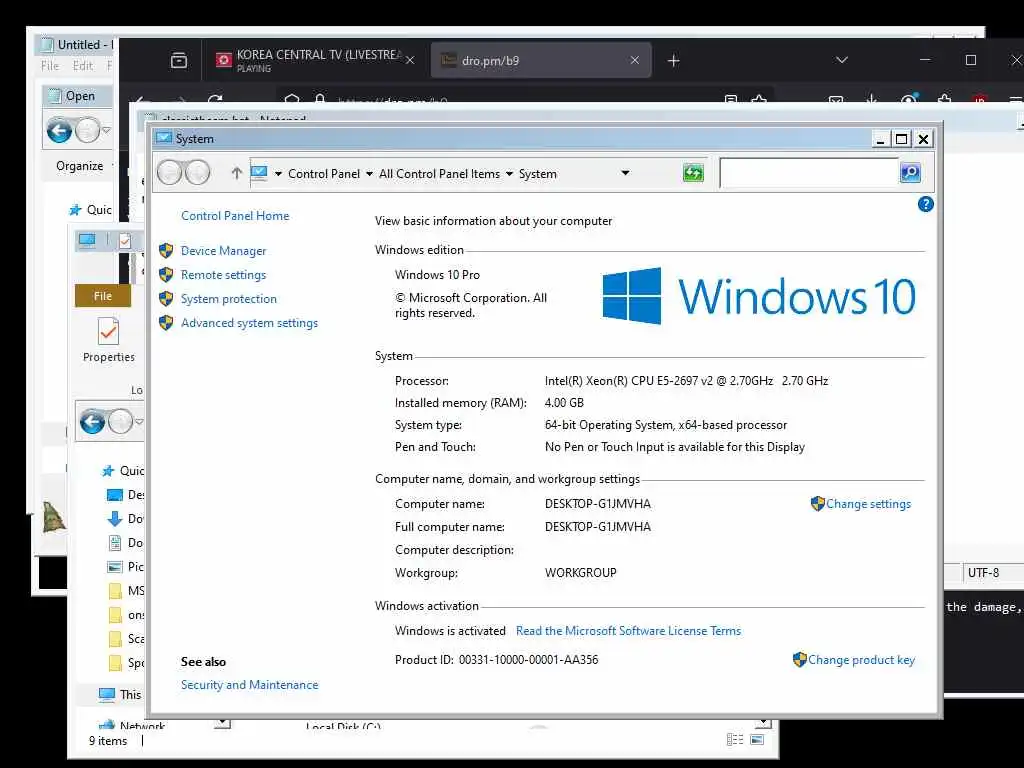The width and height of the screenshot is (1024, 768).
Task: Select This PC in Explorer tree
Action: point(120,694)
